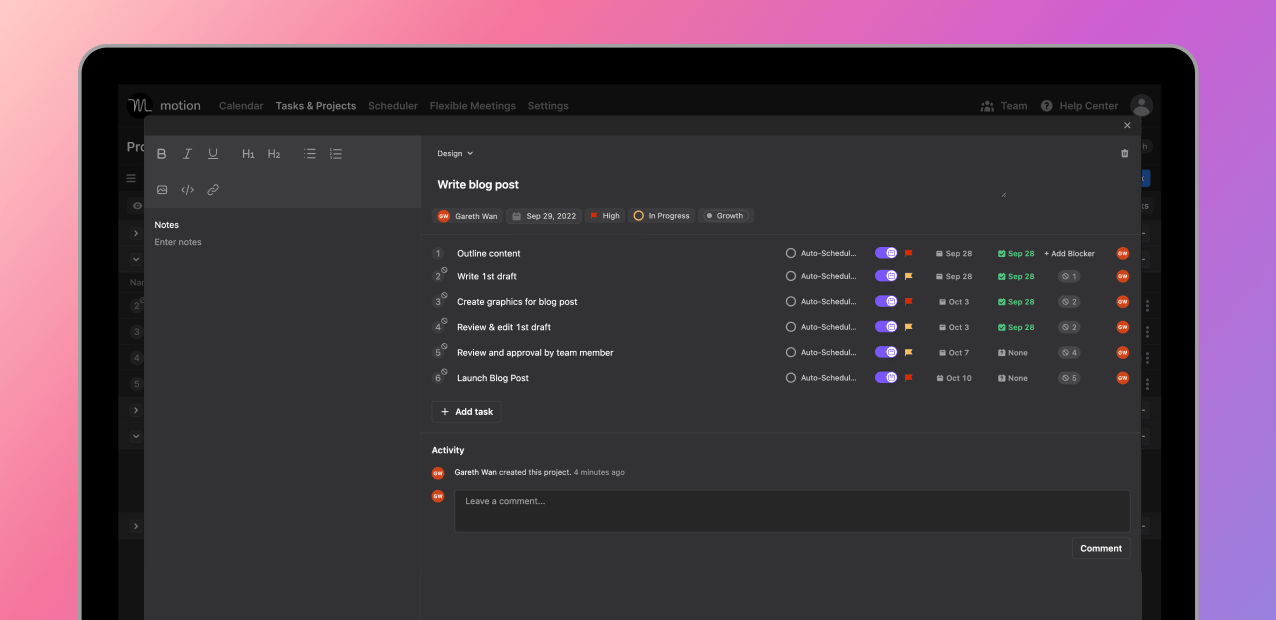Open assignee avatar of Launch Blog Post
The width and height of the screenshot is (1276, 620).
[1123, 378]
